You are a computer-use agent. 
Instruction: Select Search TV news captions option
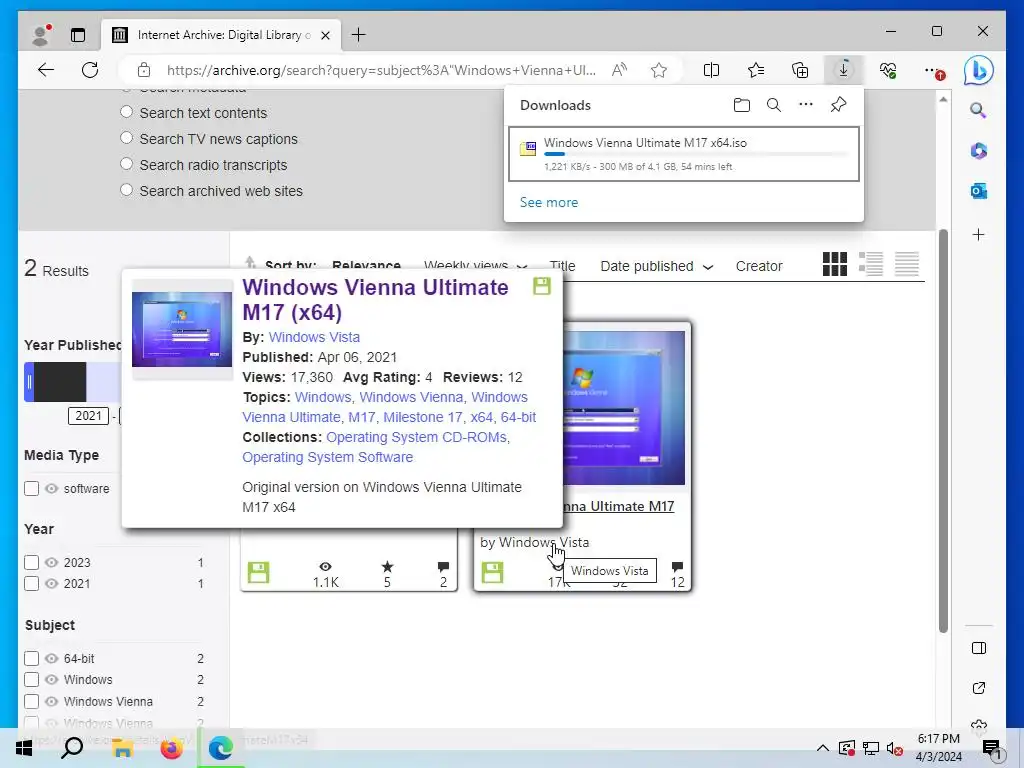tap(127, 138)
